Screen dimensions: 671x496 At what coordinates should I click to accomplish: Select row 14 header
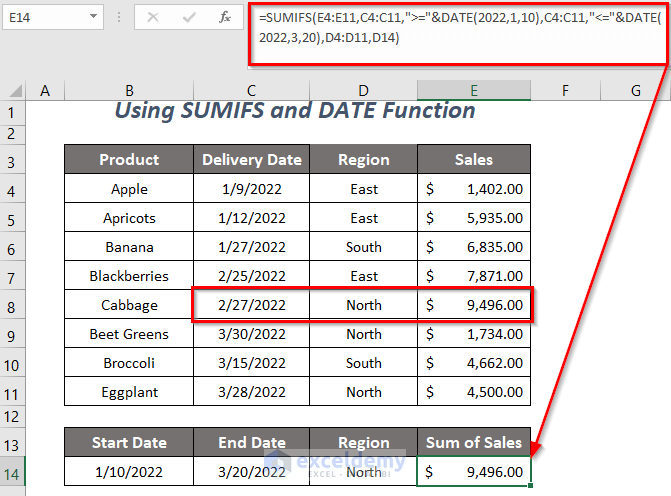[x=13, y=471]
